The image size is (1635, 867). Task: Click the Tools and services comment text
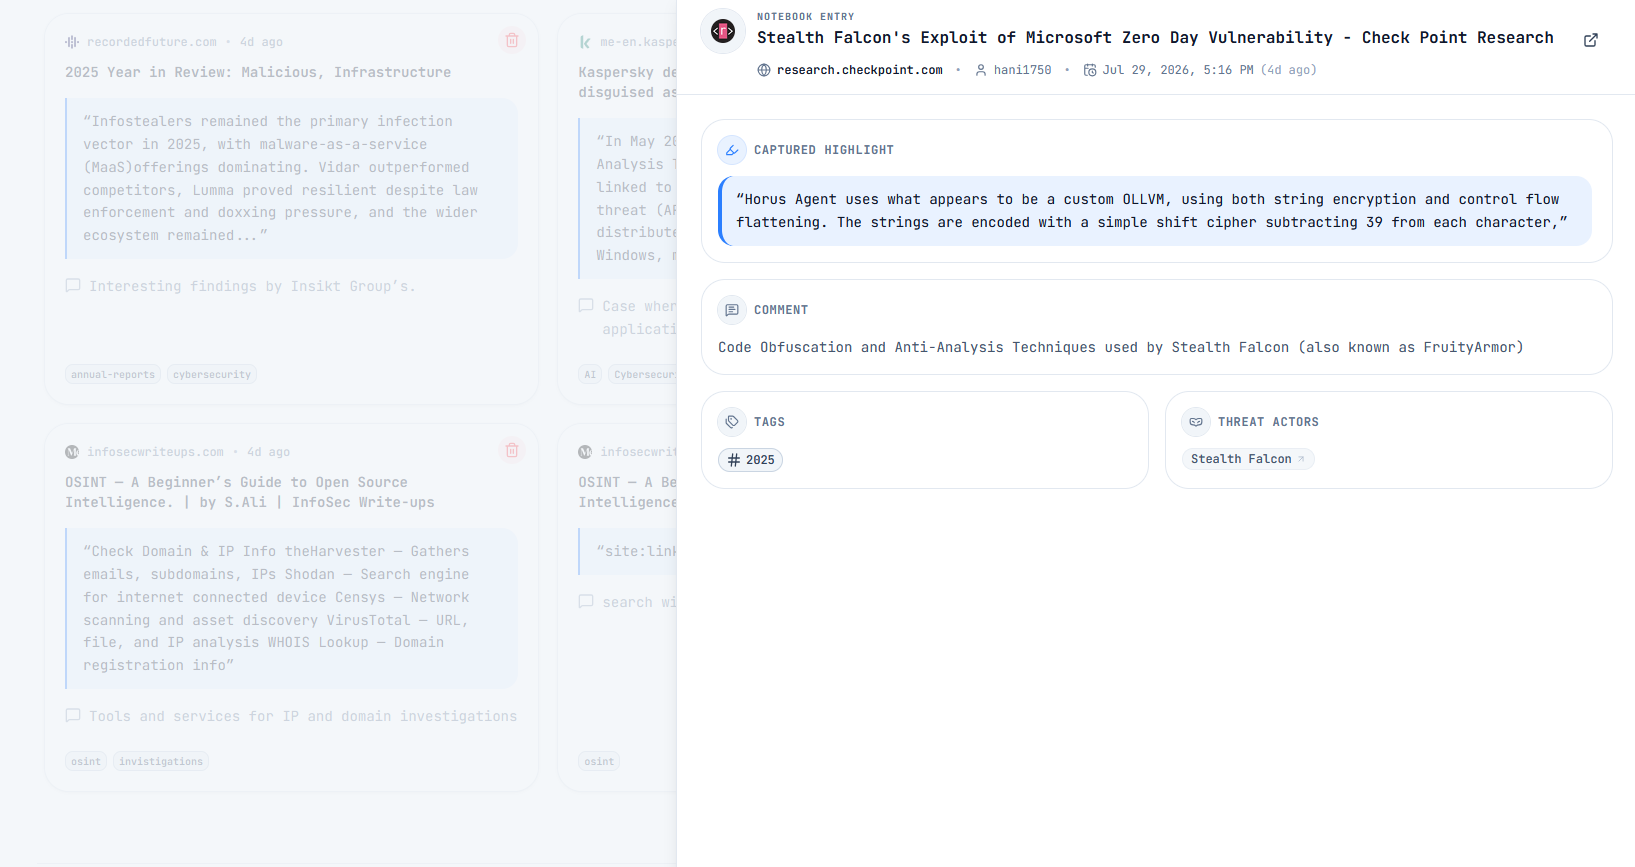tap(303, 717)
